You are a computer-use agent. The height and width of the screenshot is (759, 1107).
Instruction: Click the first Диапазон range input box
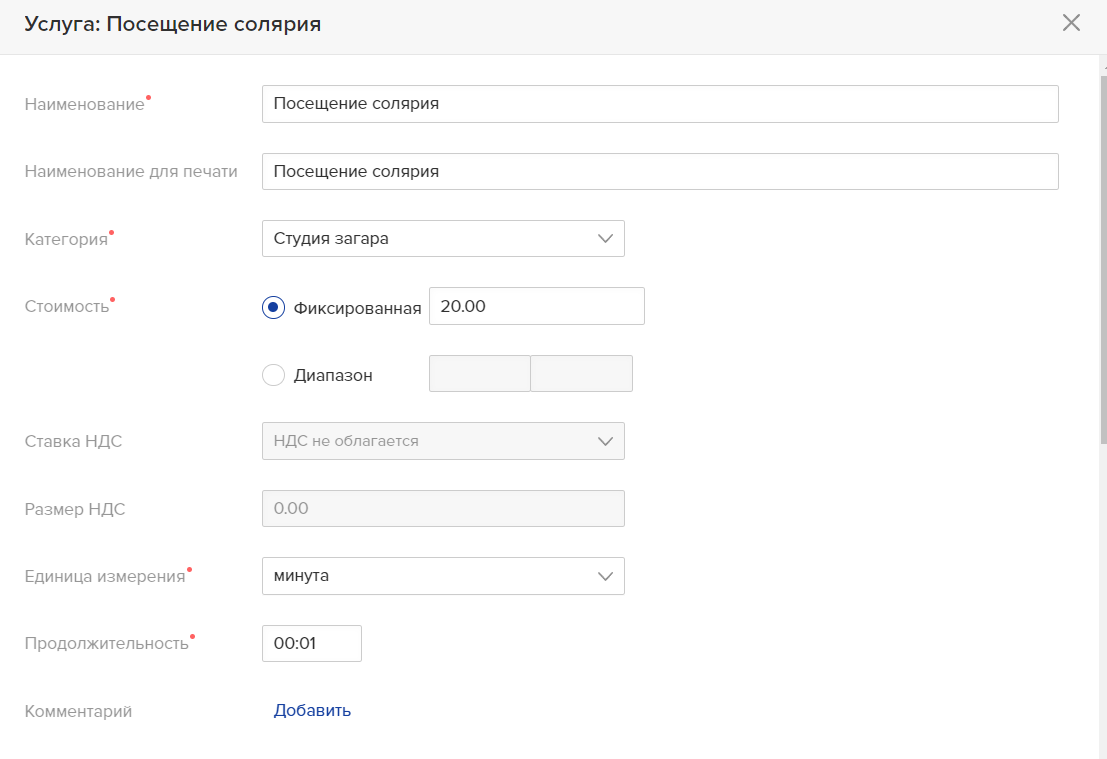pyautogui.click(x=479, y=374)
